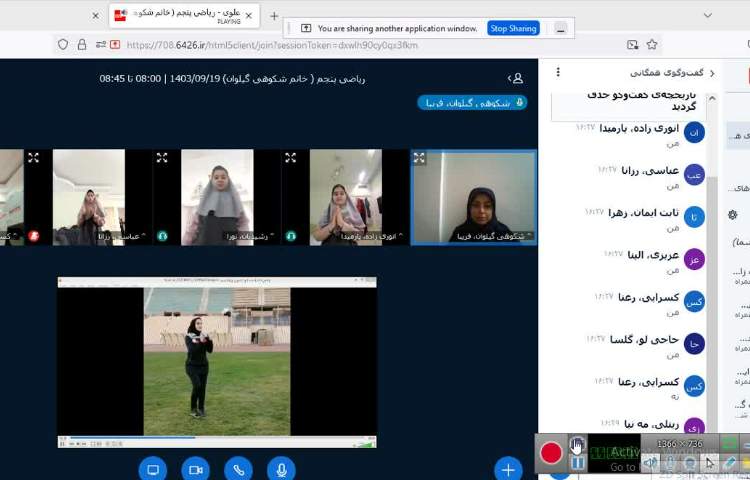
Task: Click the leave audio phone button
Action: [238, 469]
